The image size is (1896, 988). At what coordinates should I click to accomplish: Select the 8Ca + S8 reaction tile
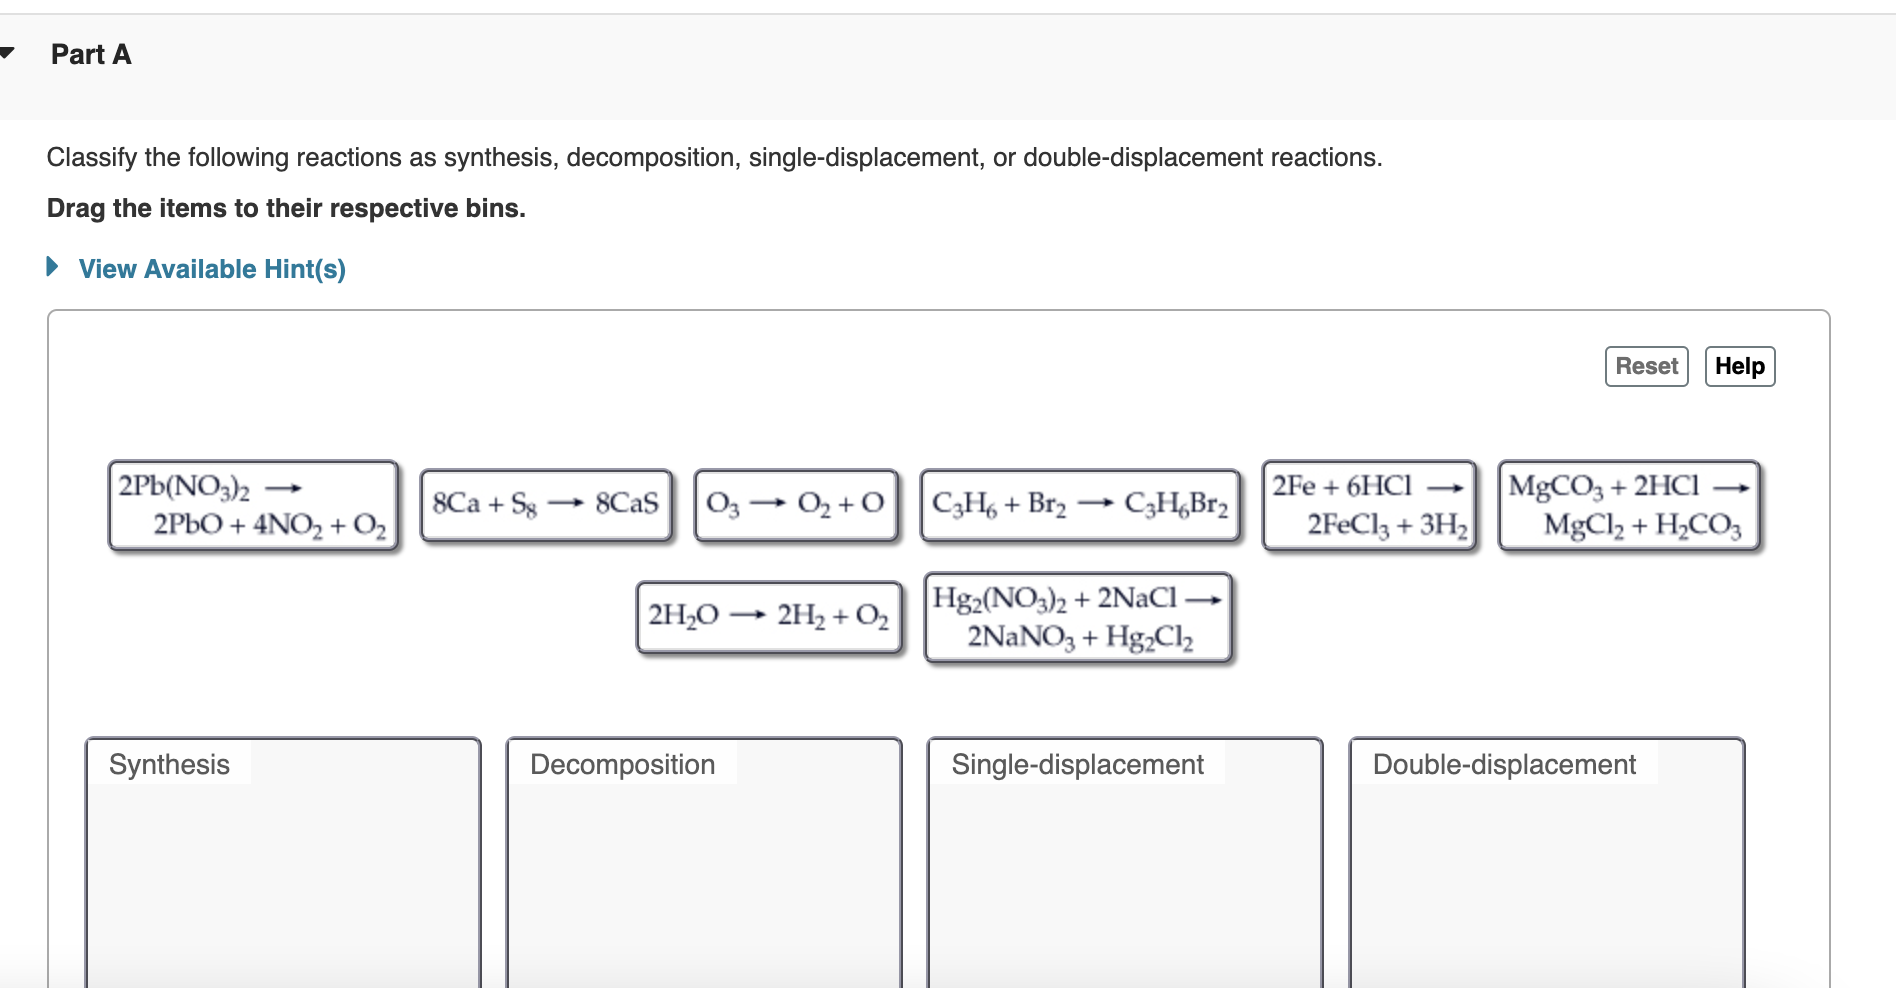pyautogui.click(x=545, y=504)
